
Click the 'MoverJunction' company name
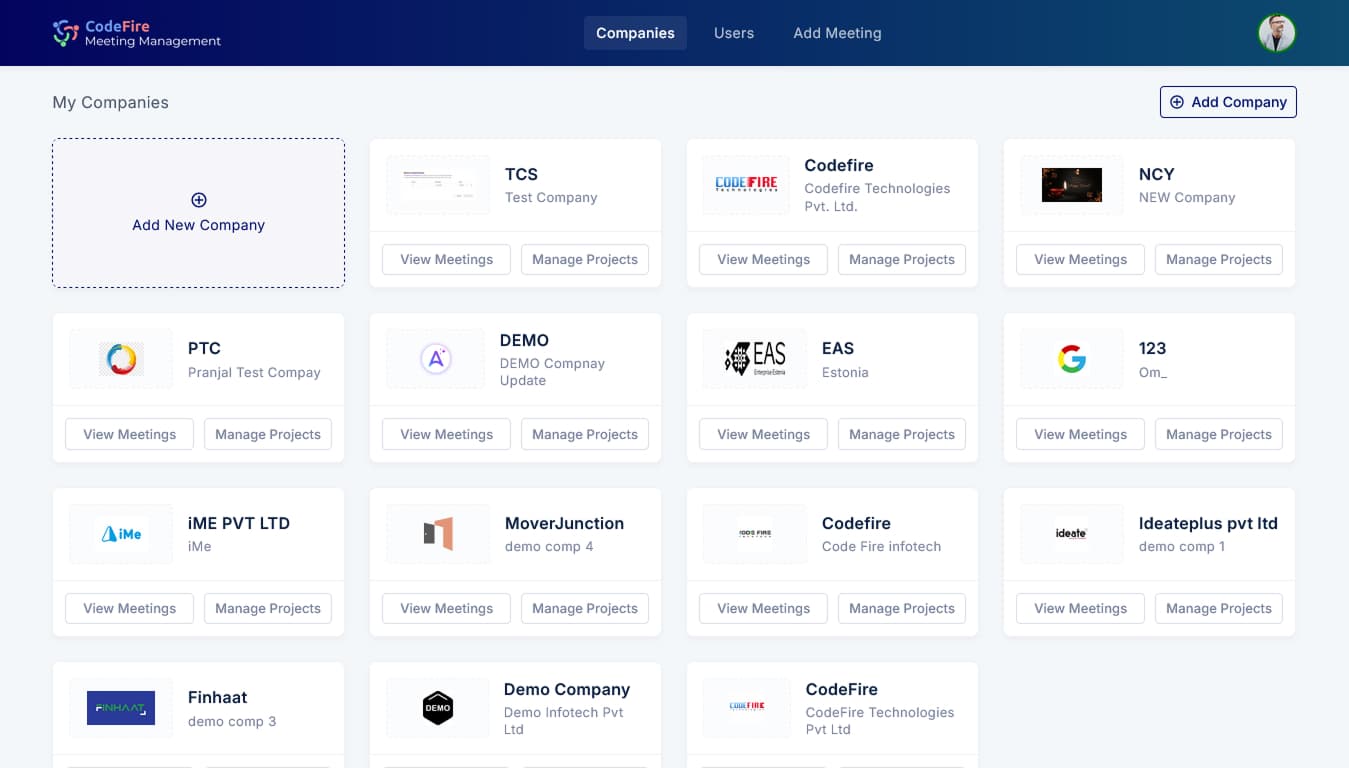click(x=564, y=523)
